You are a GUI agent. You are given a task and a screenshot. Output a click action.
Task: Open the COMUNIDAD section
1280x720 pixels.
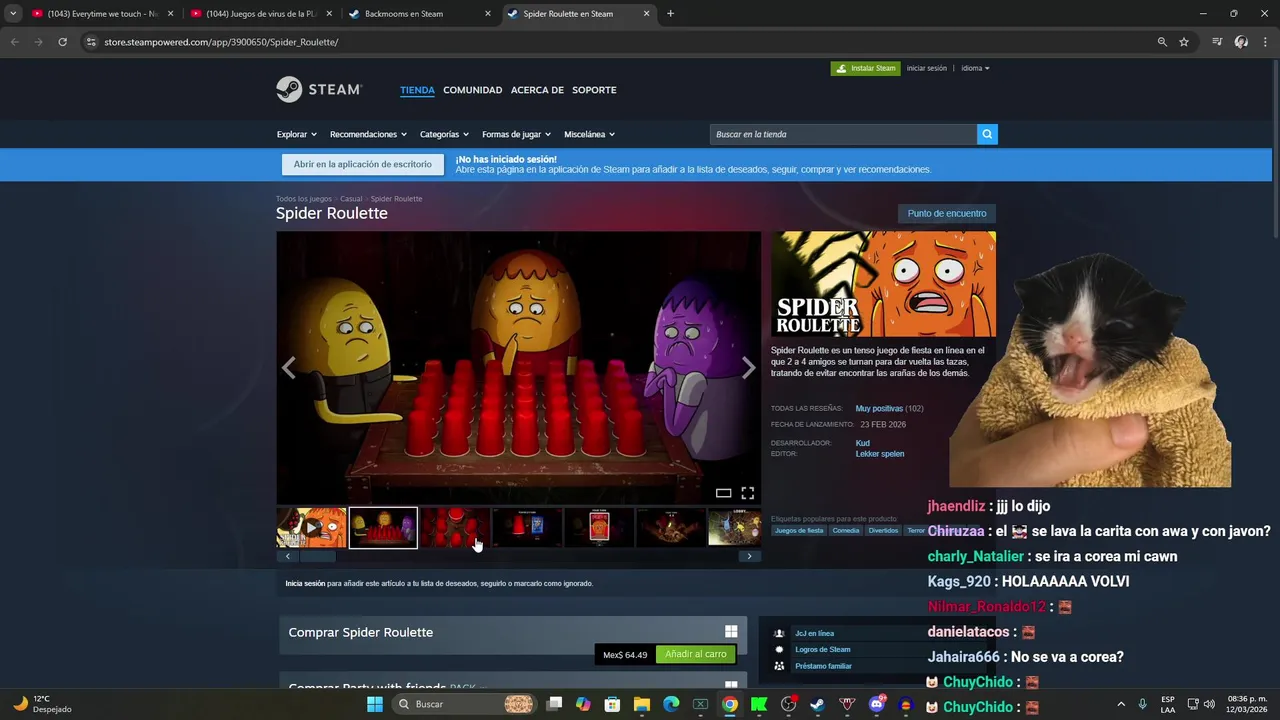click(x=473, y=90)
